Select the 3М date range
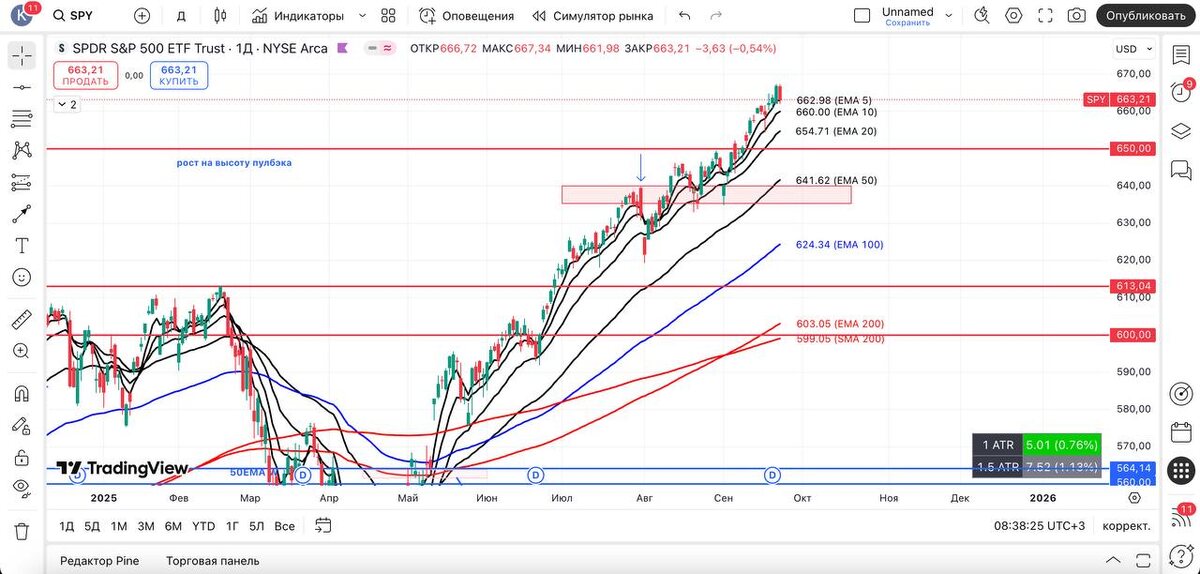1200x574 pixels. click(146, 525)
